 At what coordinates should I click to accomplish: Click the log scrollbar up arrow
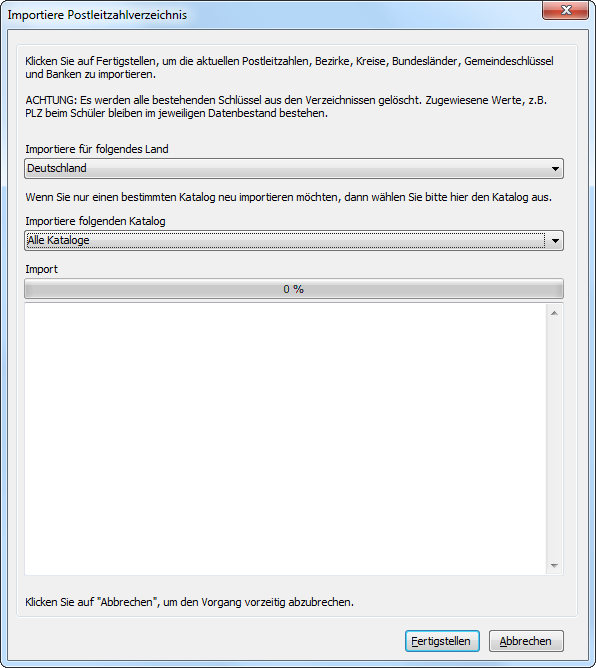(x=554, y=313)
